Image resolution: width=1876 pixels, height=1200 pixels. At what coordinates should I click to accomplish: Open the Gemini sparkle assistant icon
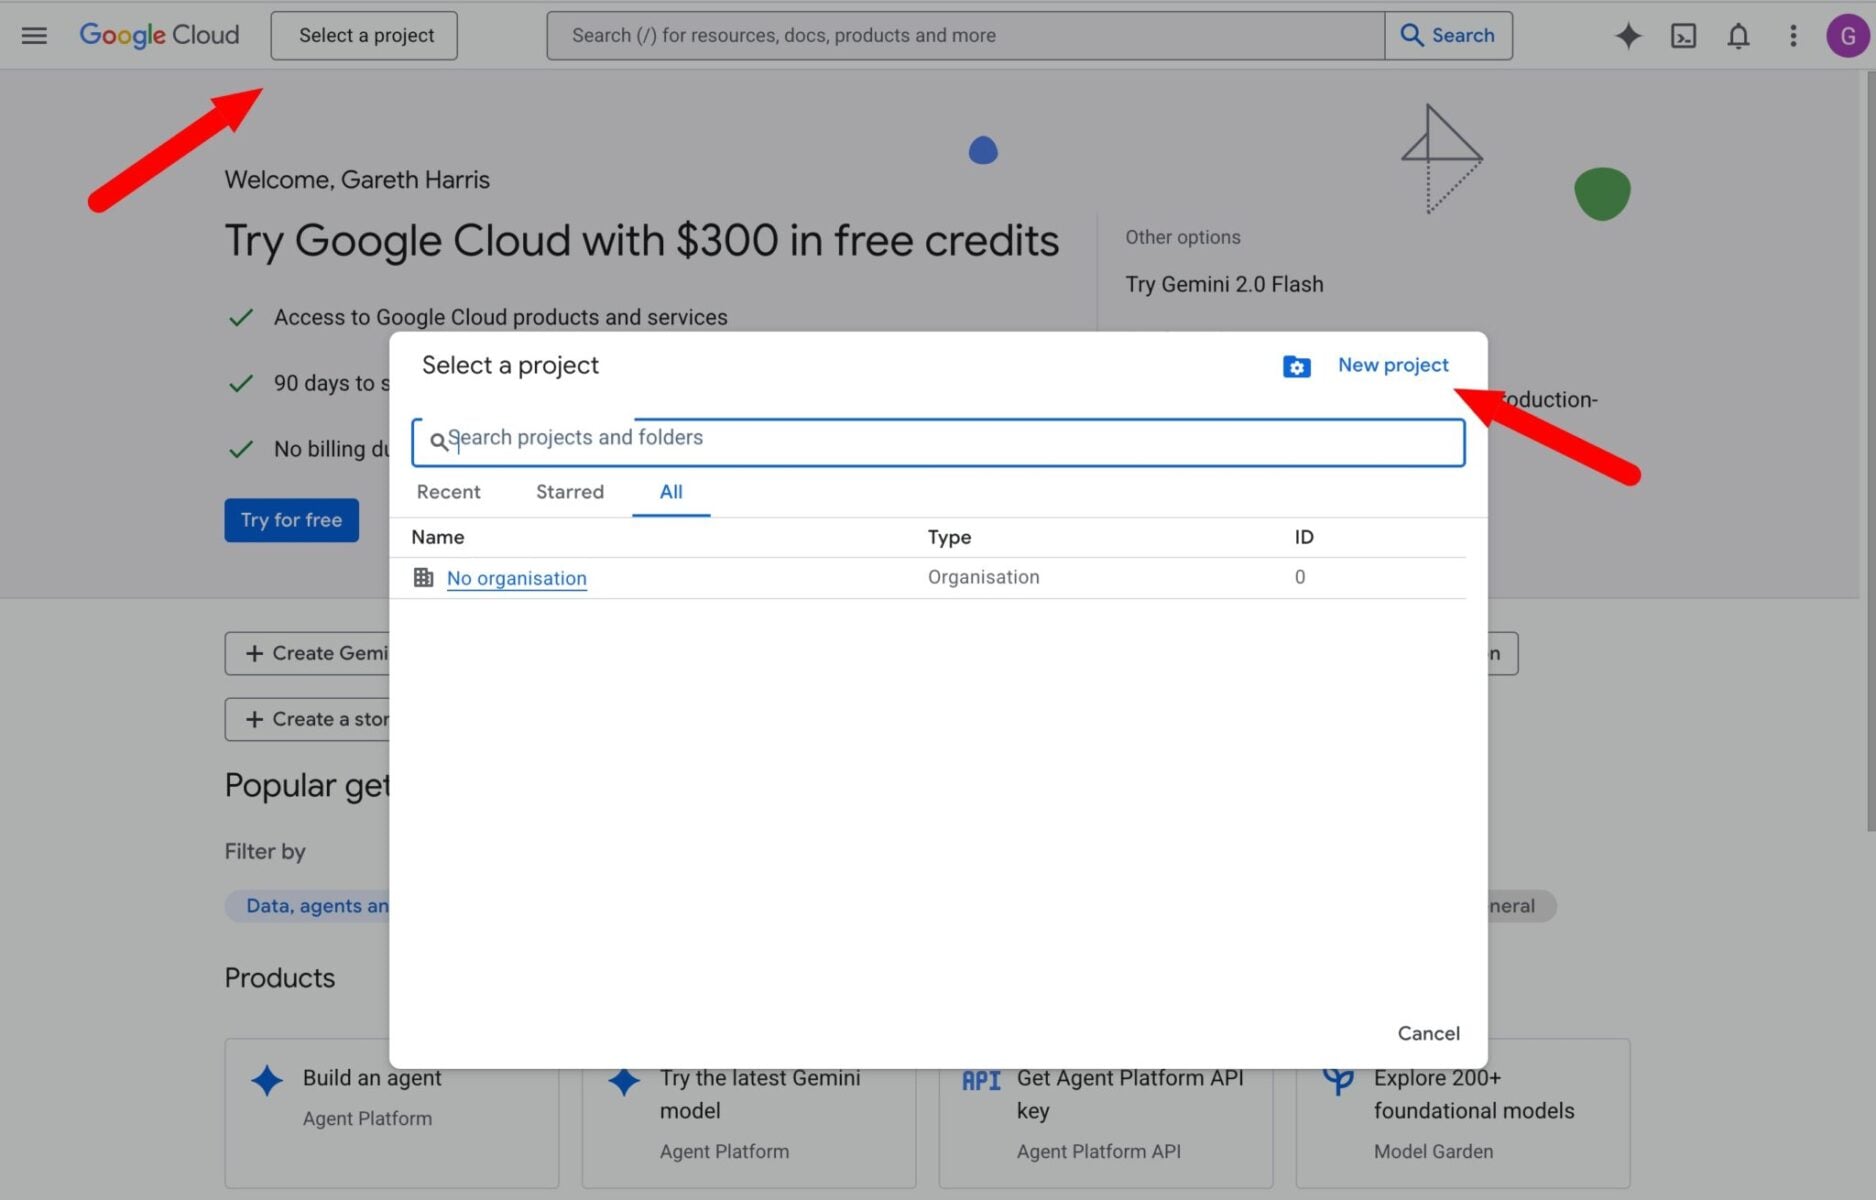[x=1628, y=36]
